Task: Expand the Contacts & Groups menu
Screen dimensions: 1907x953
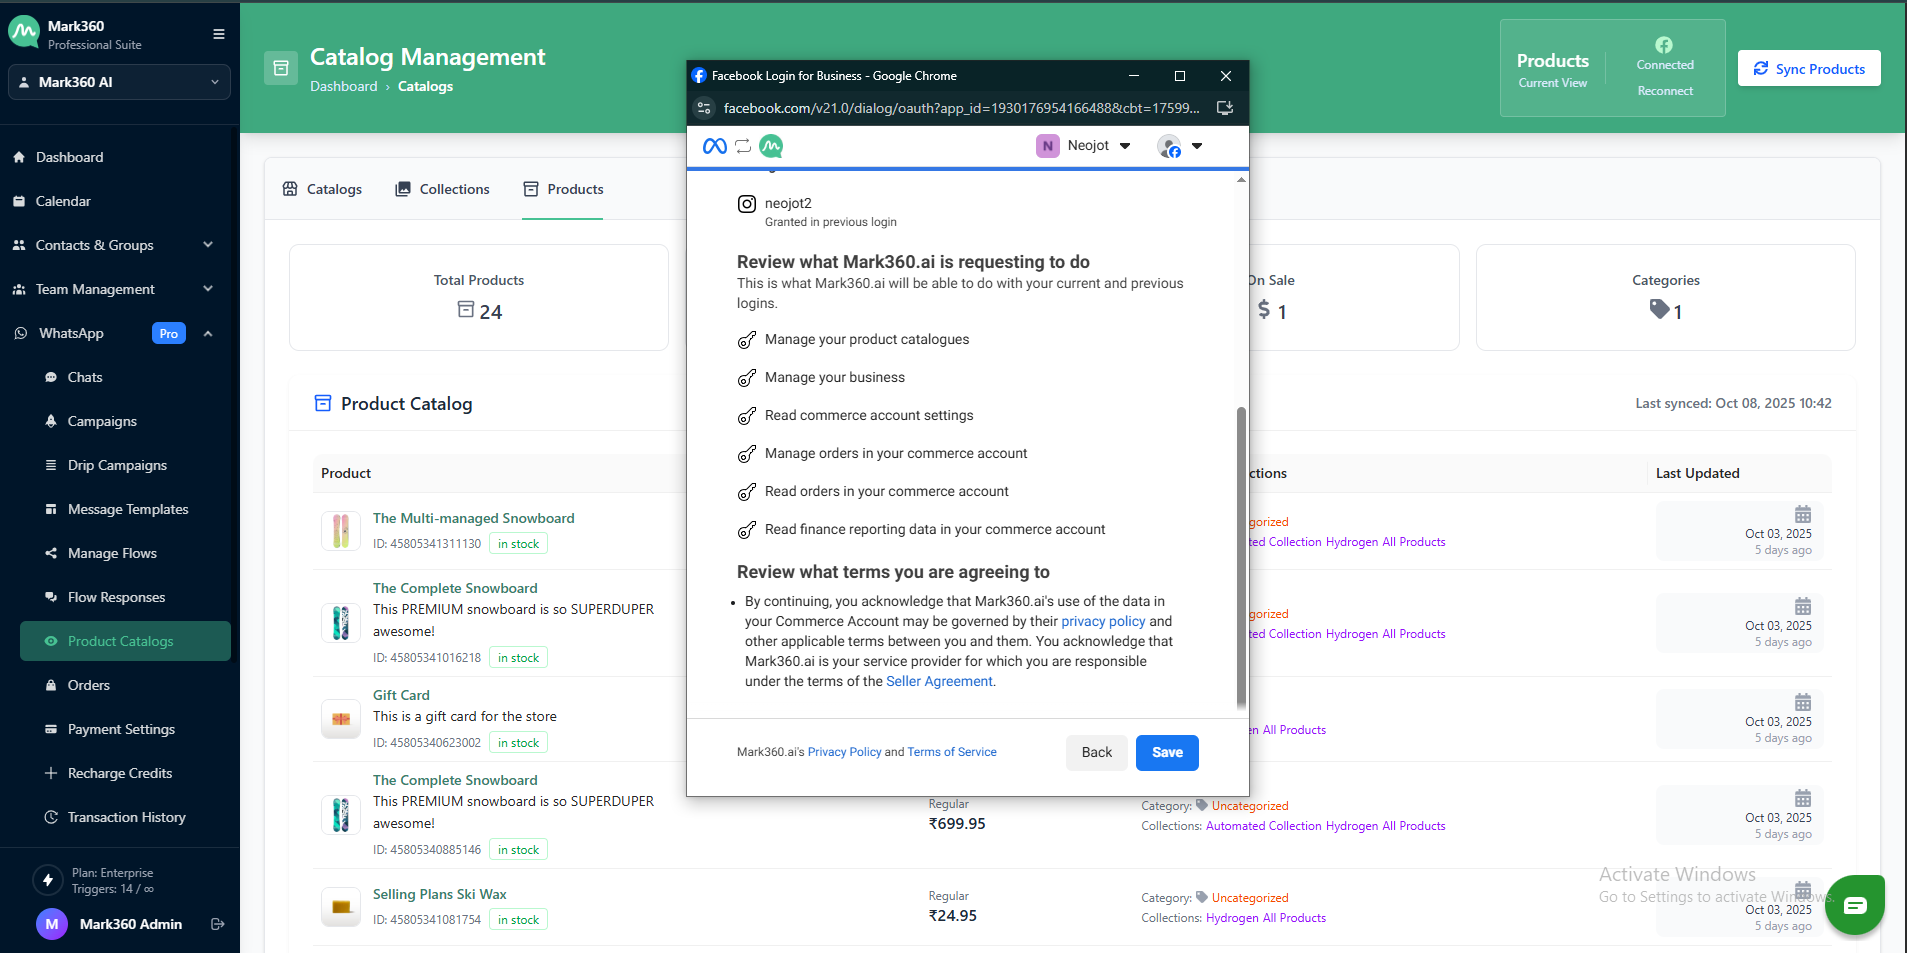Action: point(208,245)
